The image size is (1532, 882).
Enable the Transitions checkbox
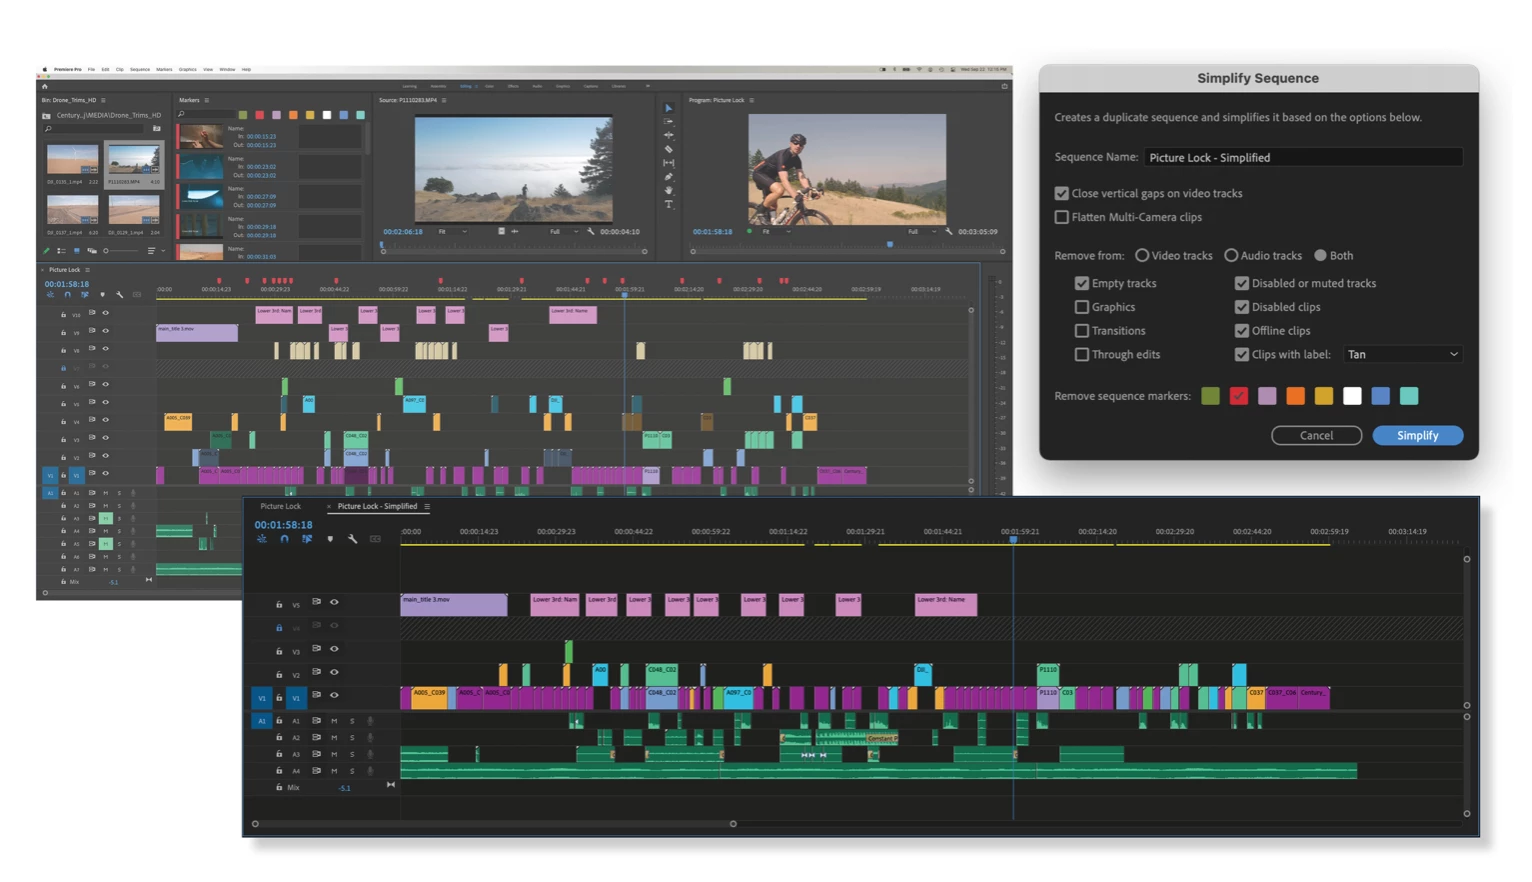click(1082, 331)
